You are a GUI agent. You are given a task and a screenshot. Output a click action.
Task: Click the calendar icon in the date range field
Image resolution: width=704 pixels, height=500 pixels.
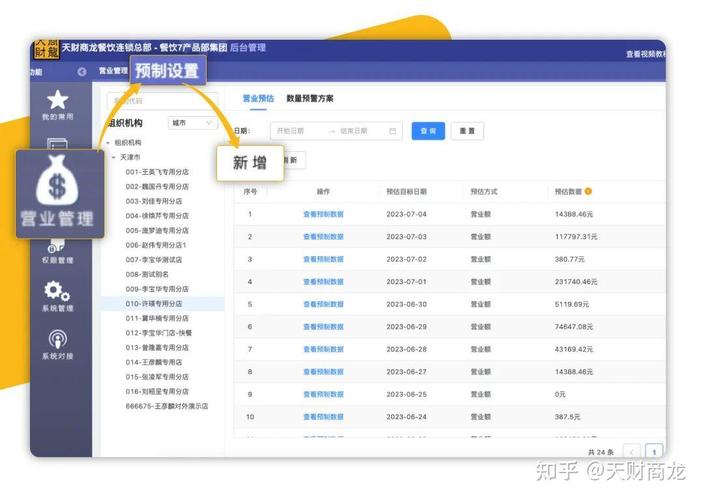pos(392,131)
